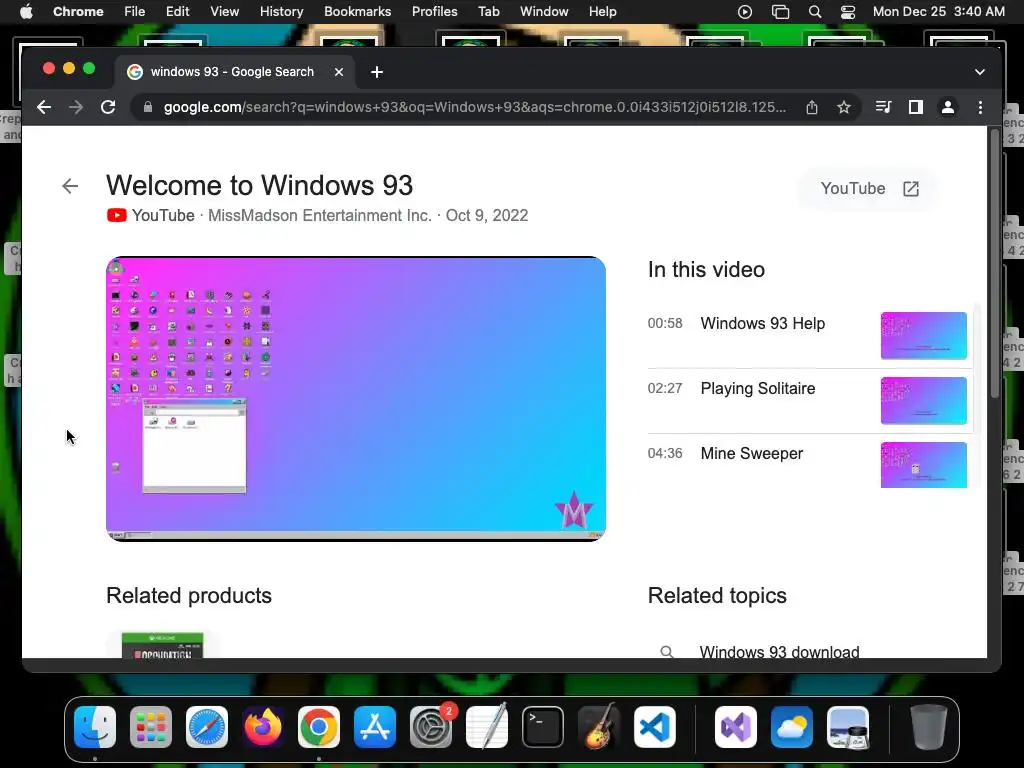Toggle the Chrome side panel icon
Screen dimensions: 1024x768
[x=916, y=107]
